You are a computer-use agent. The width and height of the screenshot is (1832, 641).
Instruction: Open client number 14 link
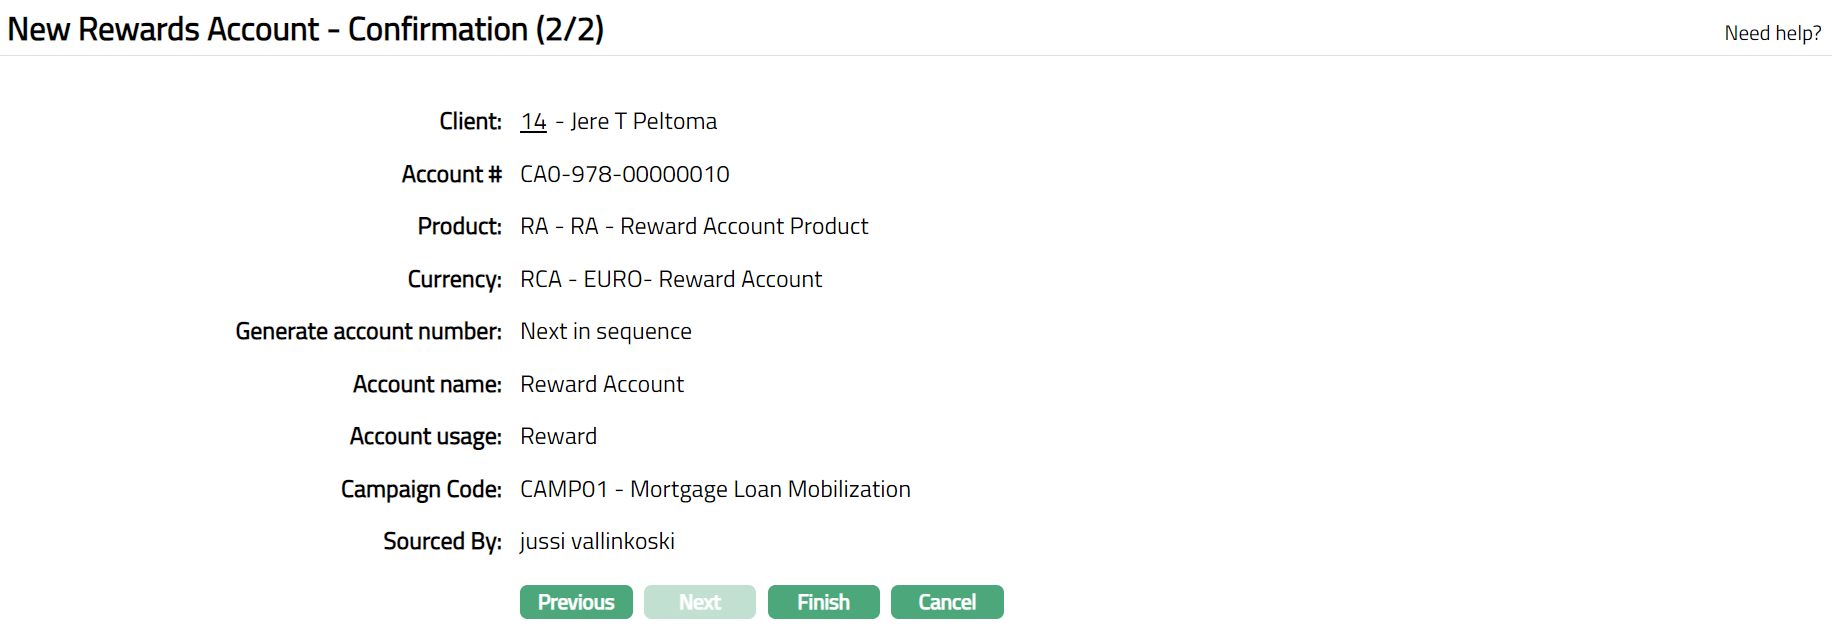click(x=533, y=122)
